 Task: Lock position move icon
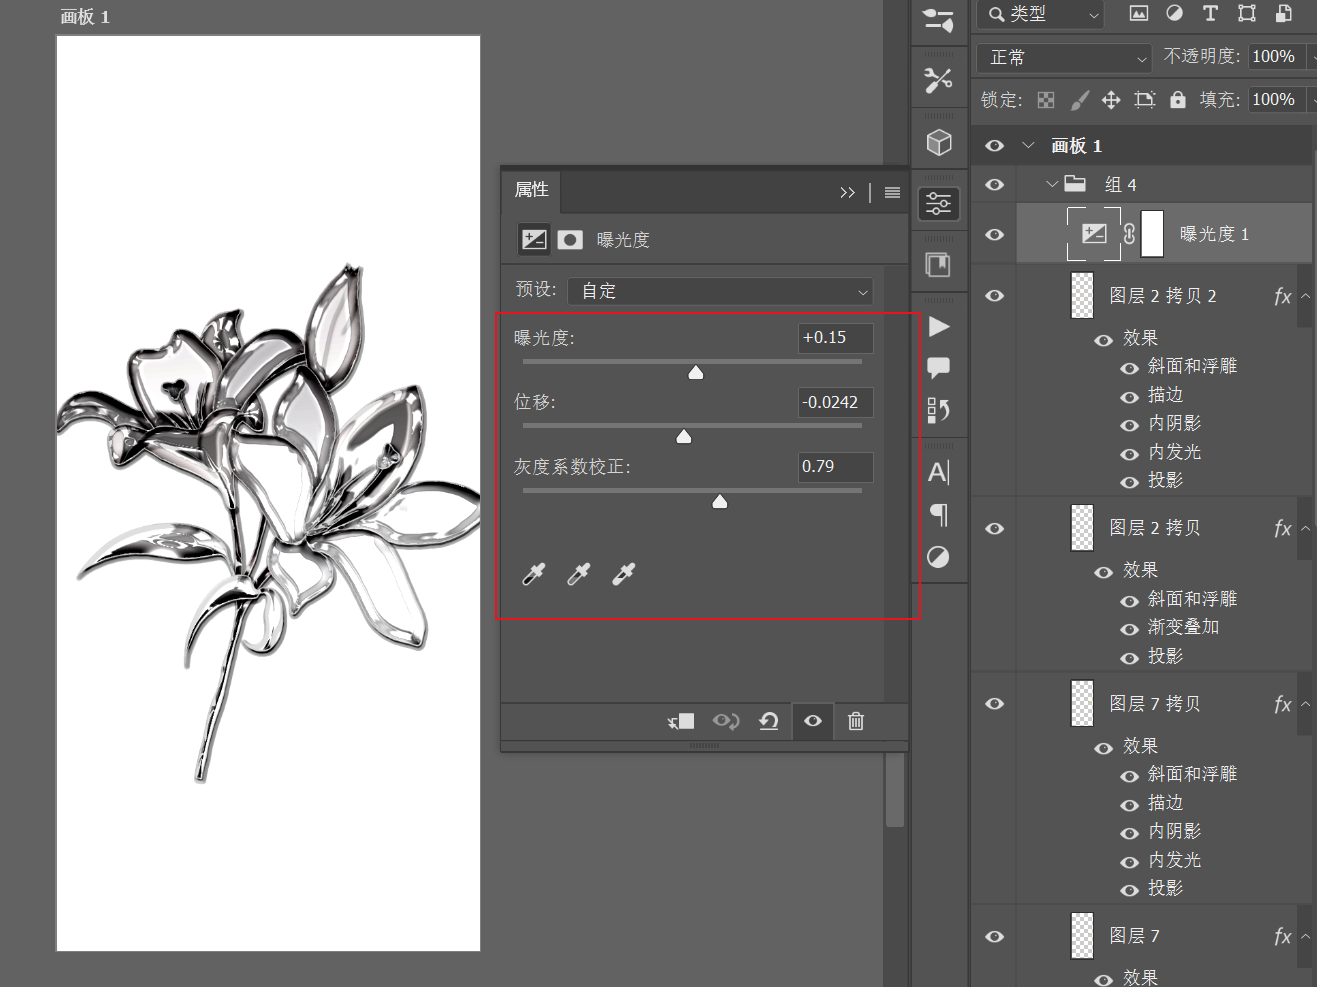[1111, 100]
